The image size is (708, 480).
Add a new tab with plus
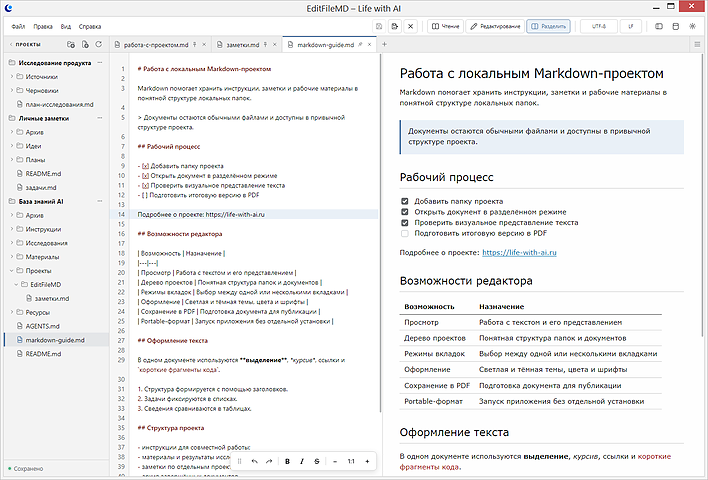pyautogui.click(x=384, y=44)
